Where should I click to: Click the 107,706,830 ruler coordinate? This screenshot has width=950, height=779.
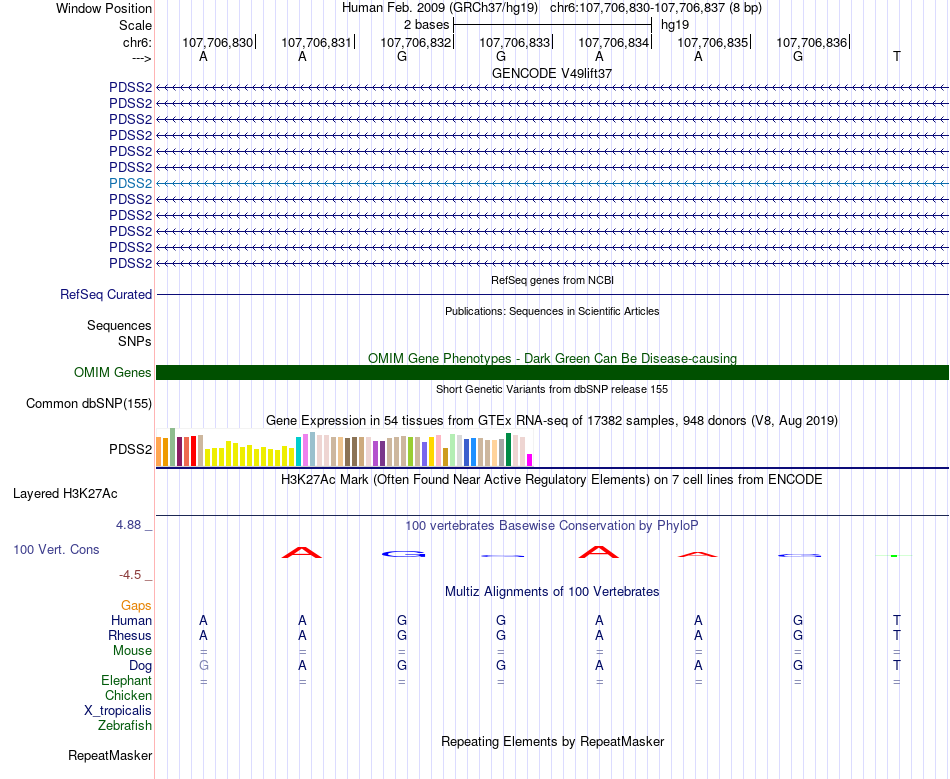(x=218, y=42)
